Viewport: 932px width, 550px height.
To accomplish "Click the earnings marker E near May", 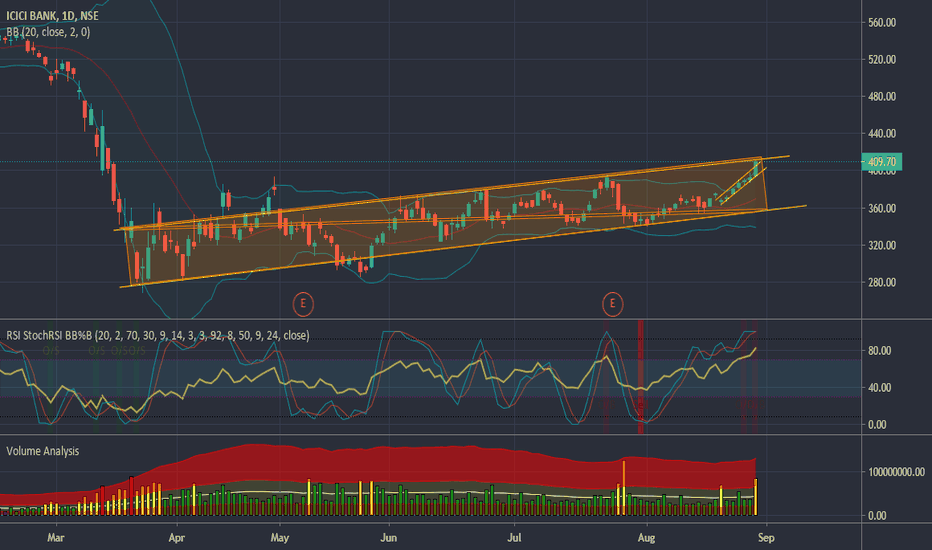I will click(303, 304).
